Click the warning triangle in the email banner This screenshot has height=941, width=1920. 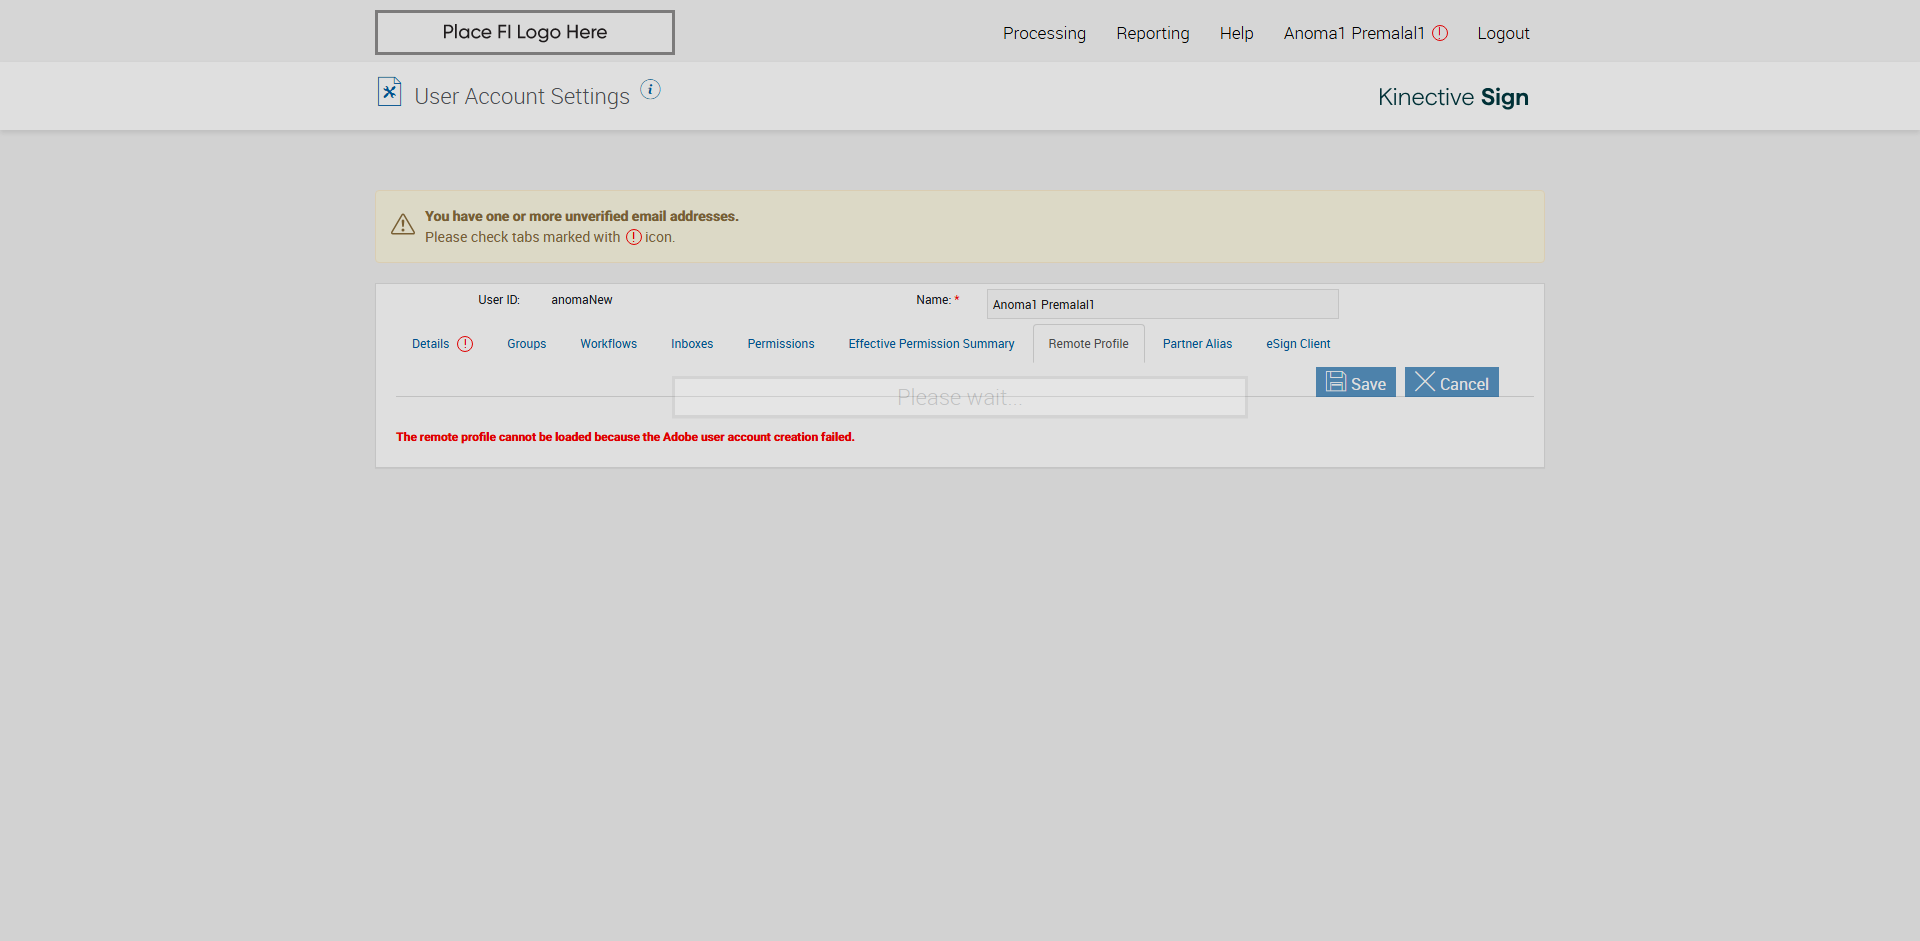(403, 225)
